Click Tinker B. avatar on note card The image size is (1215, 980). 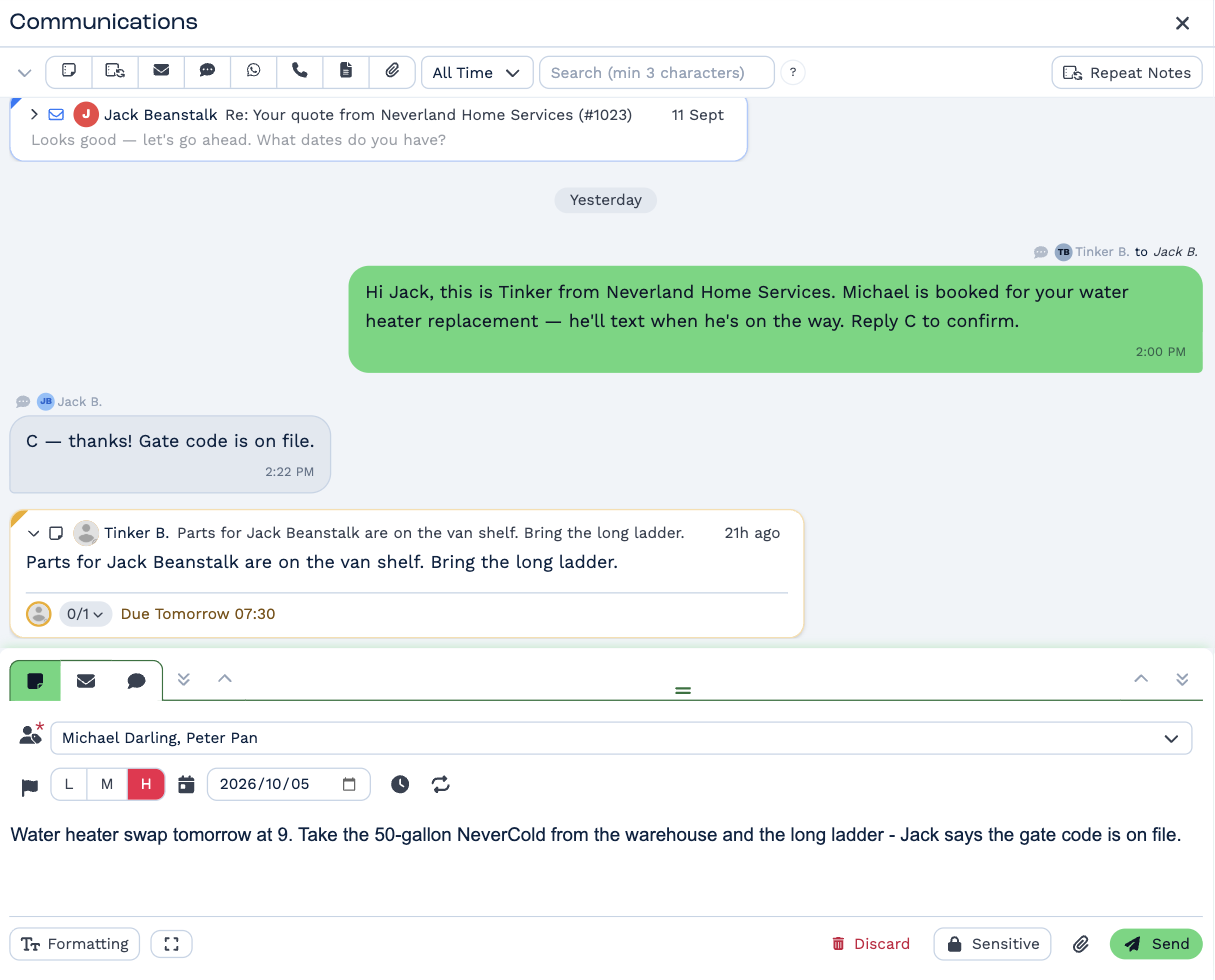[87, 533]
